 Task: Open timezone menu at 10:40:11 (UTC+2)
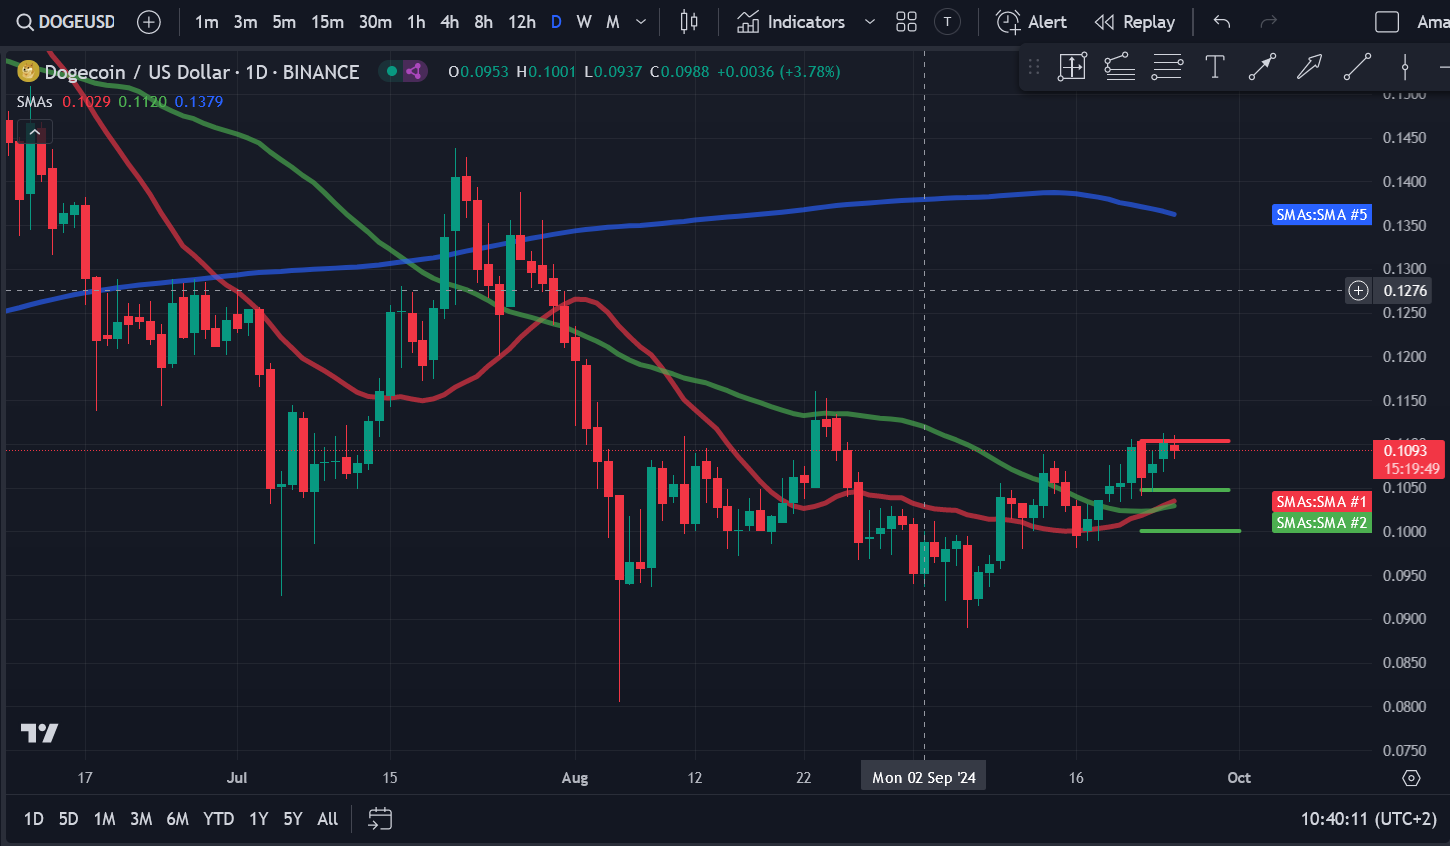(1368, 819)
